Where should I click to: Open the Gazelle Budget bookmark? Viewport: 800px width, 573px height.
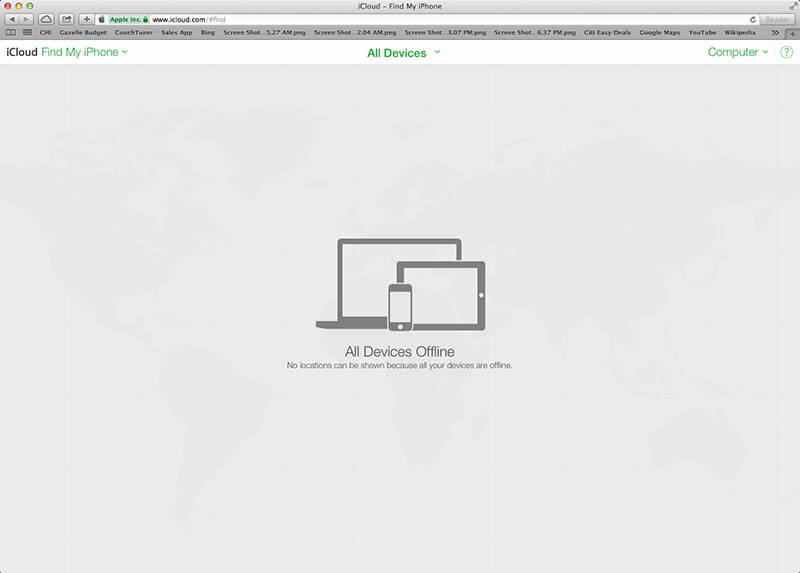[83, 33]
